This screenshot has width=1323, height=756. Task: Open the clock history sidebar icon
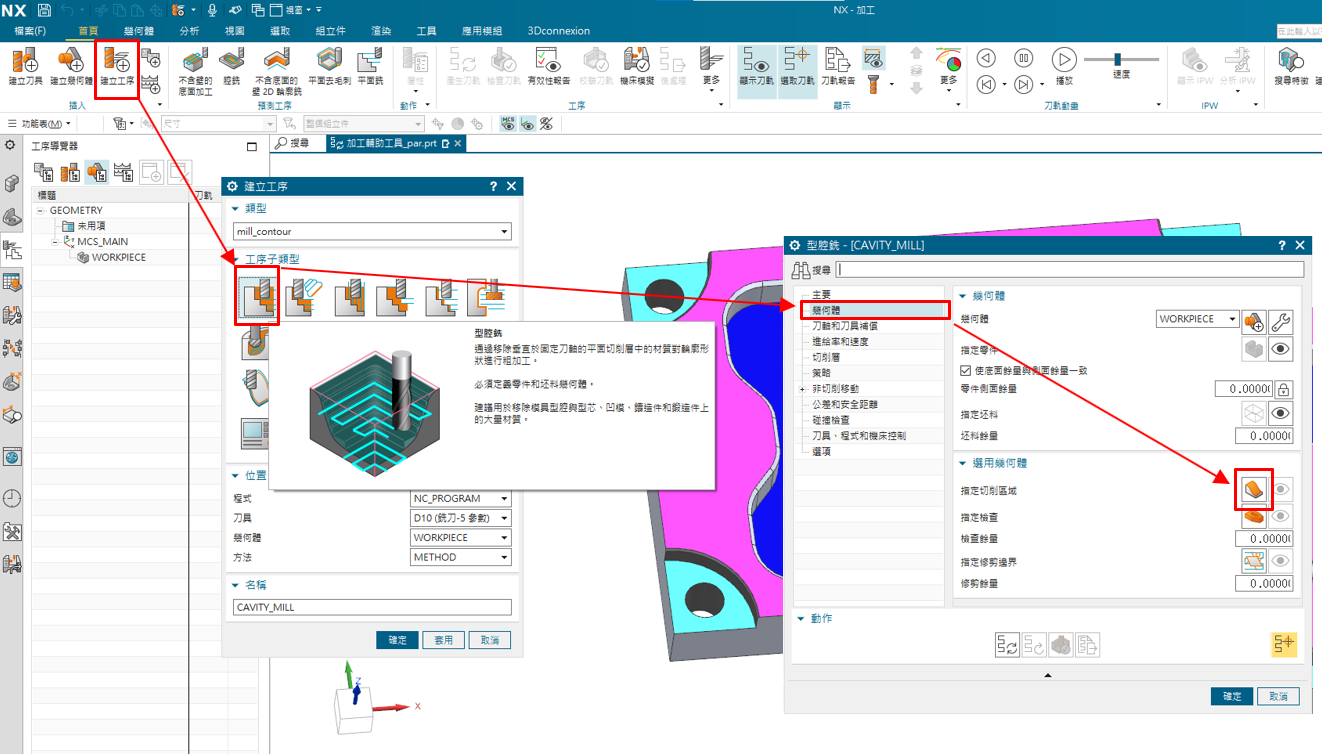coord(12,497)
